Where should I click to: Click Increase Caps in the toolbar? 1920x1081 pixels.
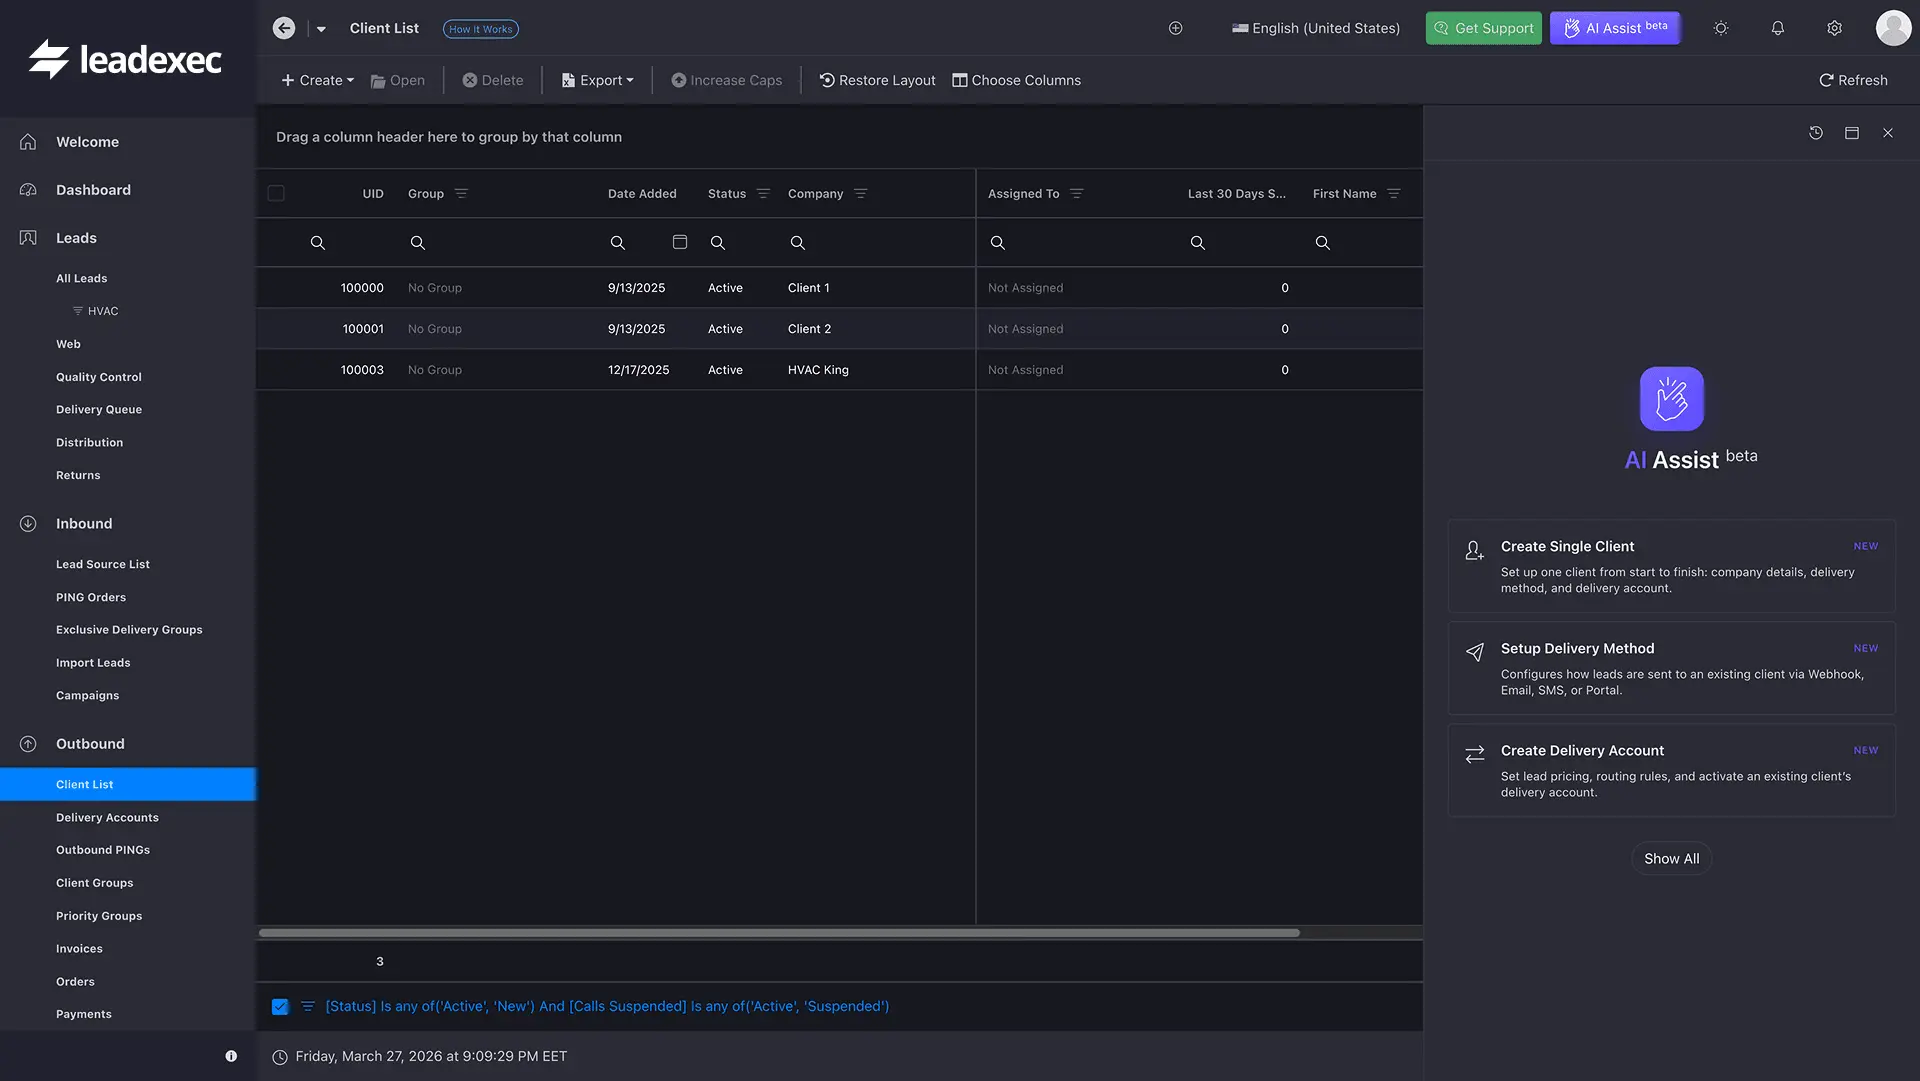[x=727, y=80]
